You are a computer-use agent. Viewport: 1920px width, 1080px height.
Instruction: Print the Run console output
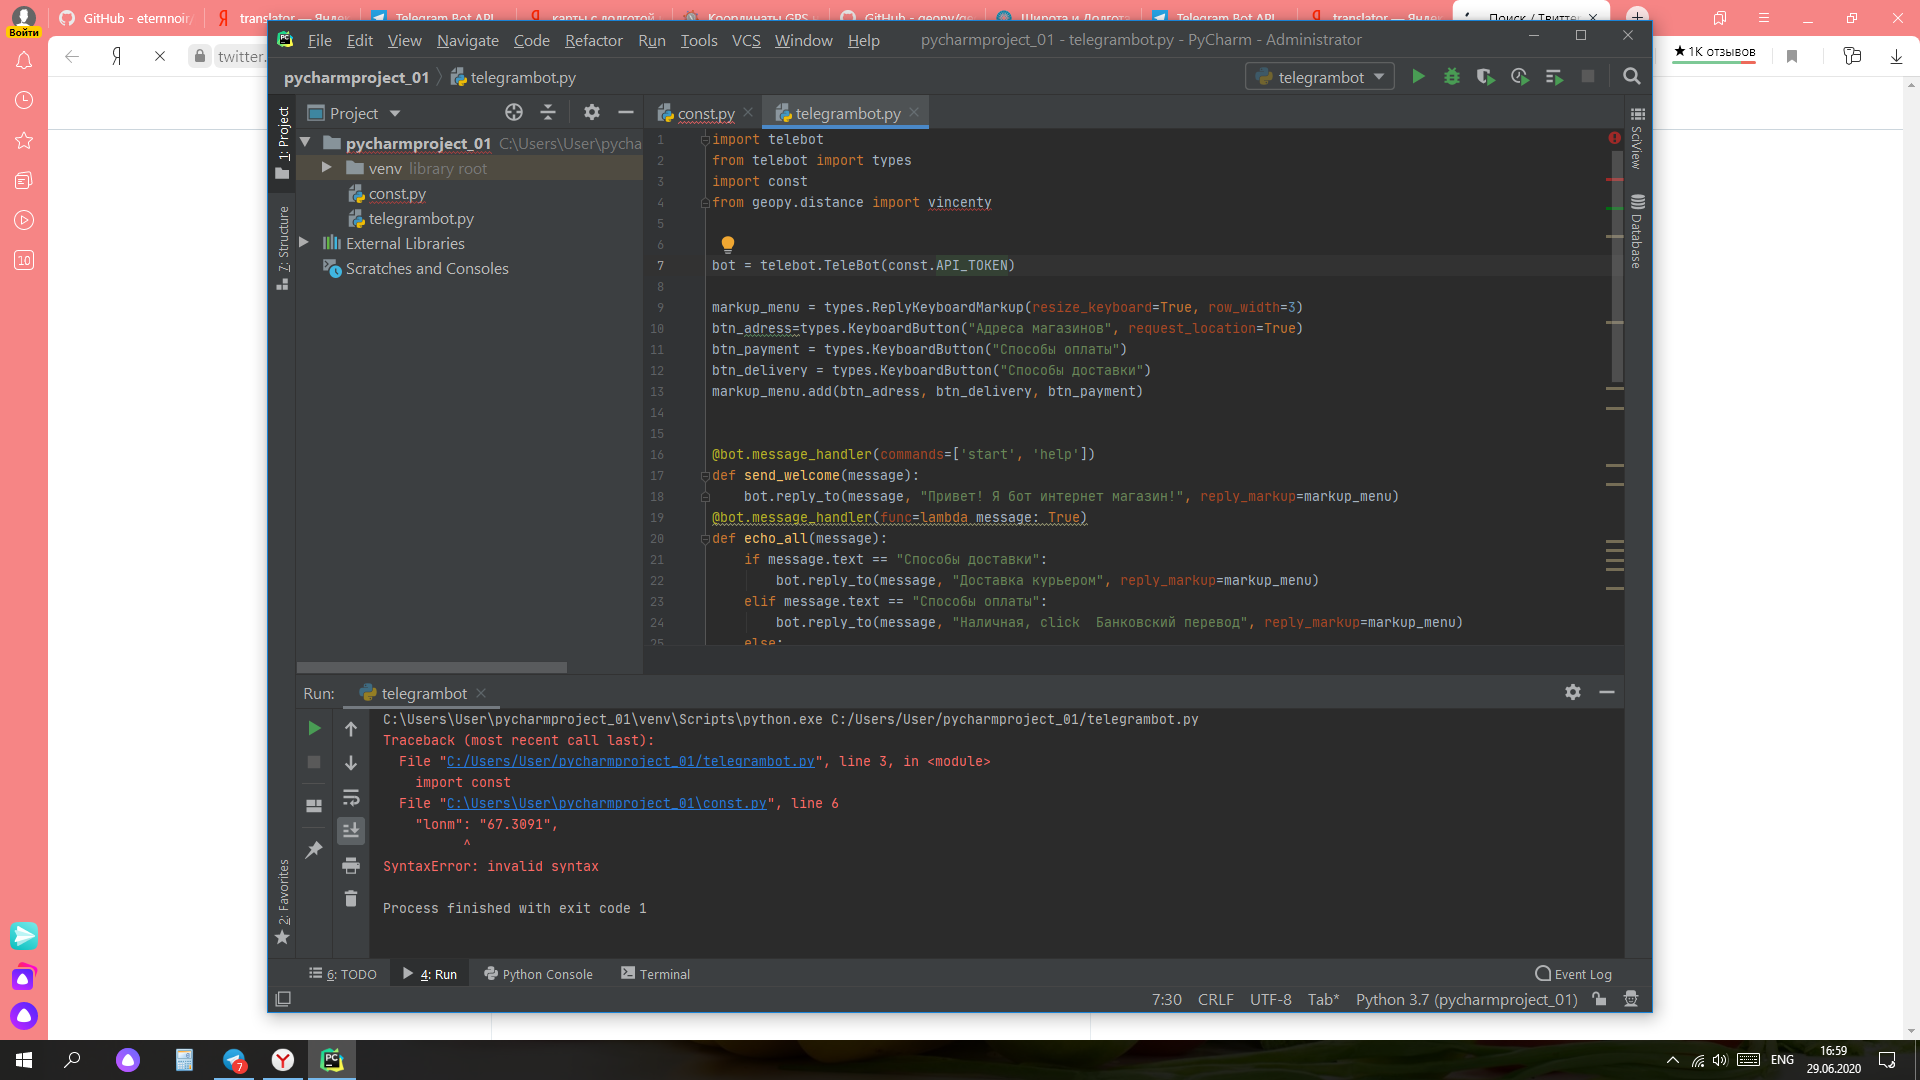click(x=351, y=865)
